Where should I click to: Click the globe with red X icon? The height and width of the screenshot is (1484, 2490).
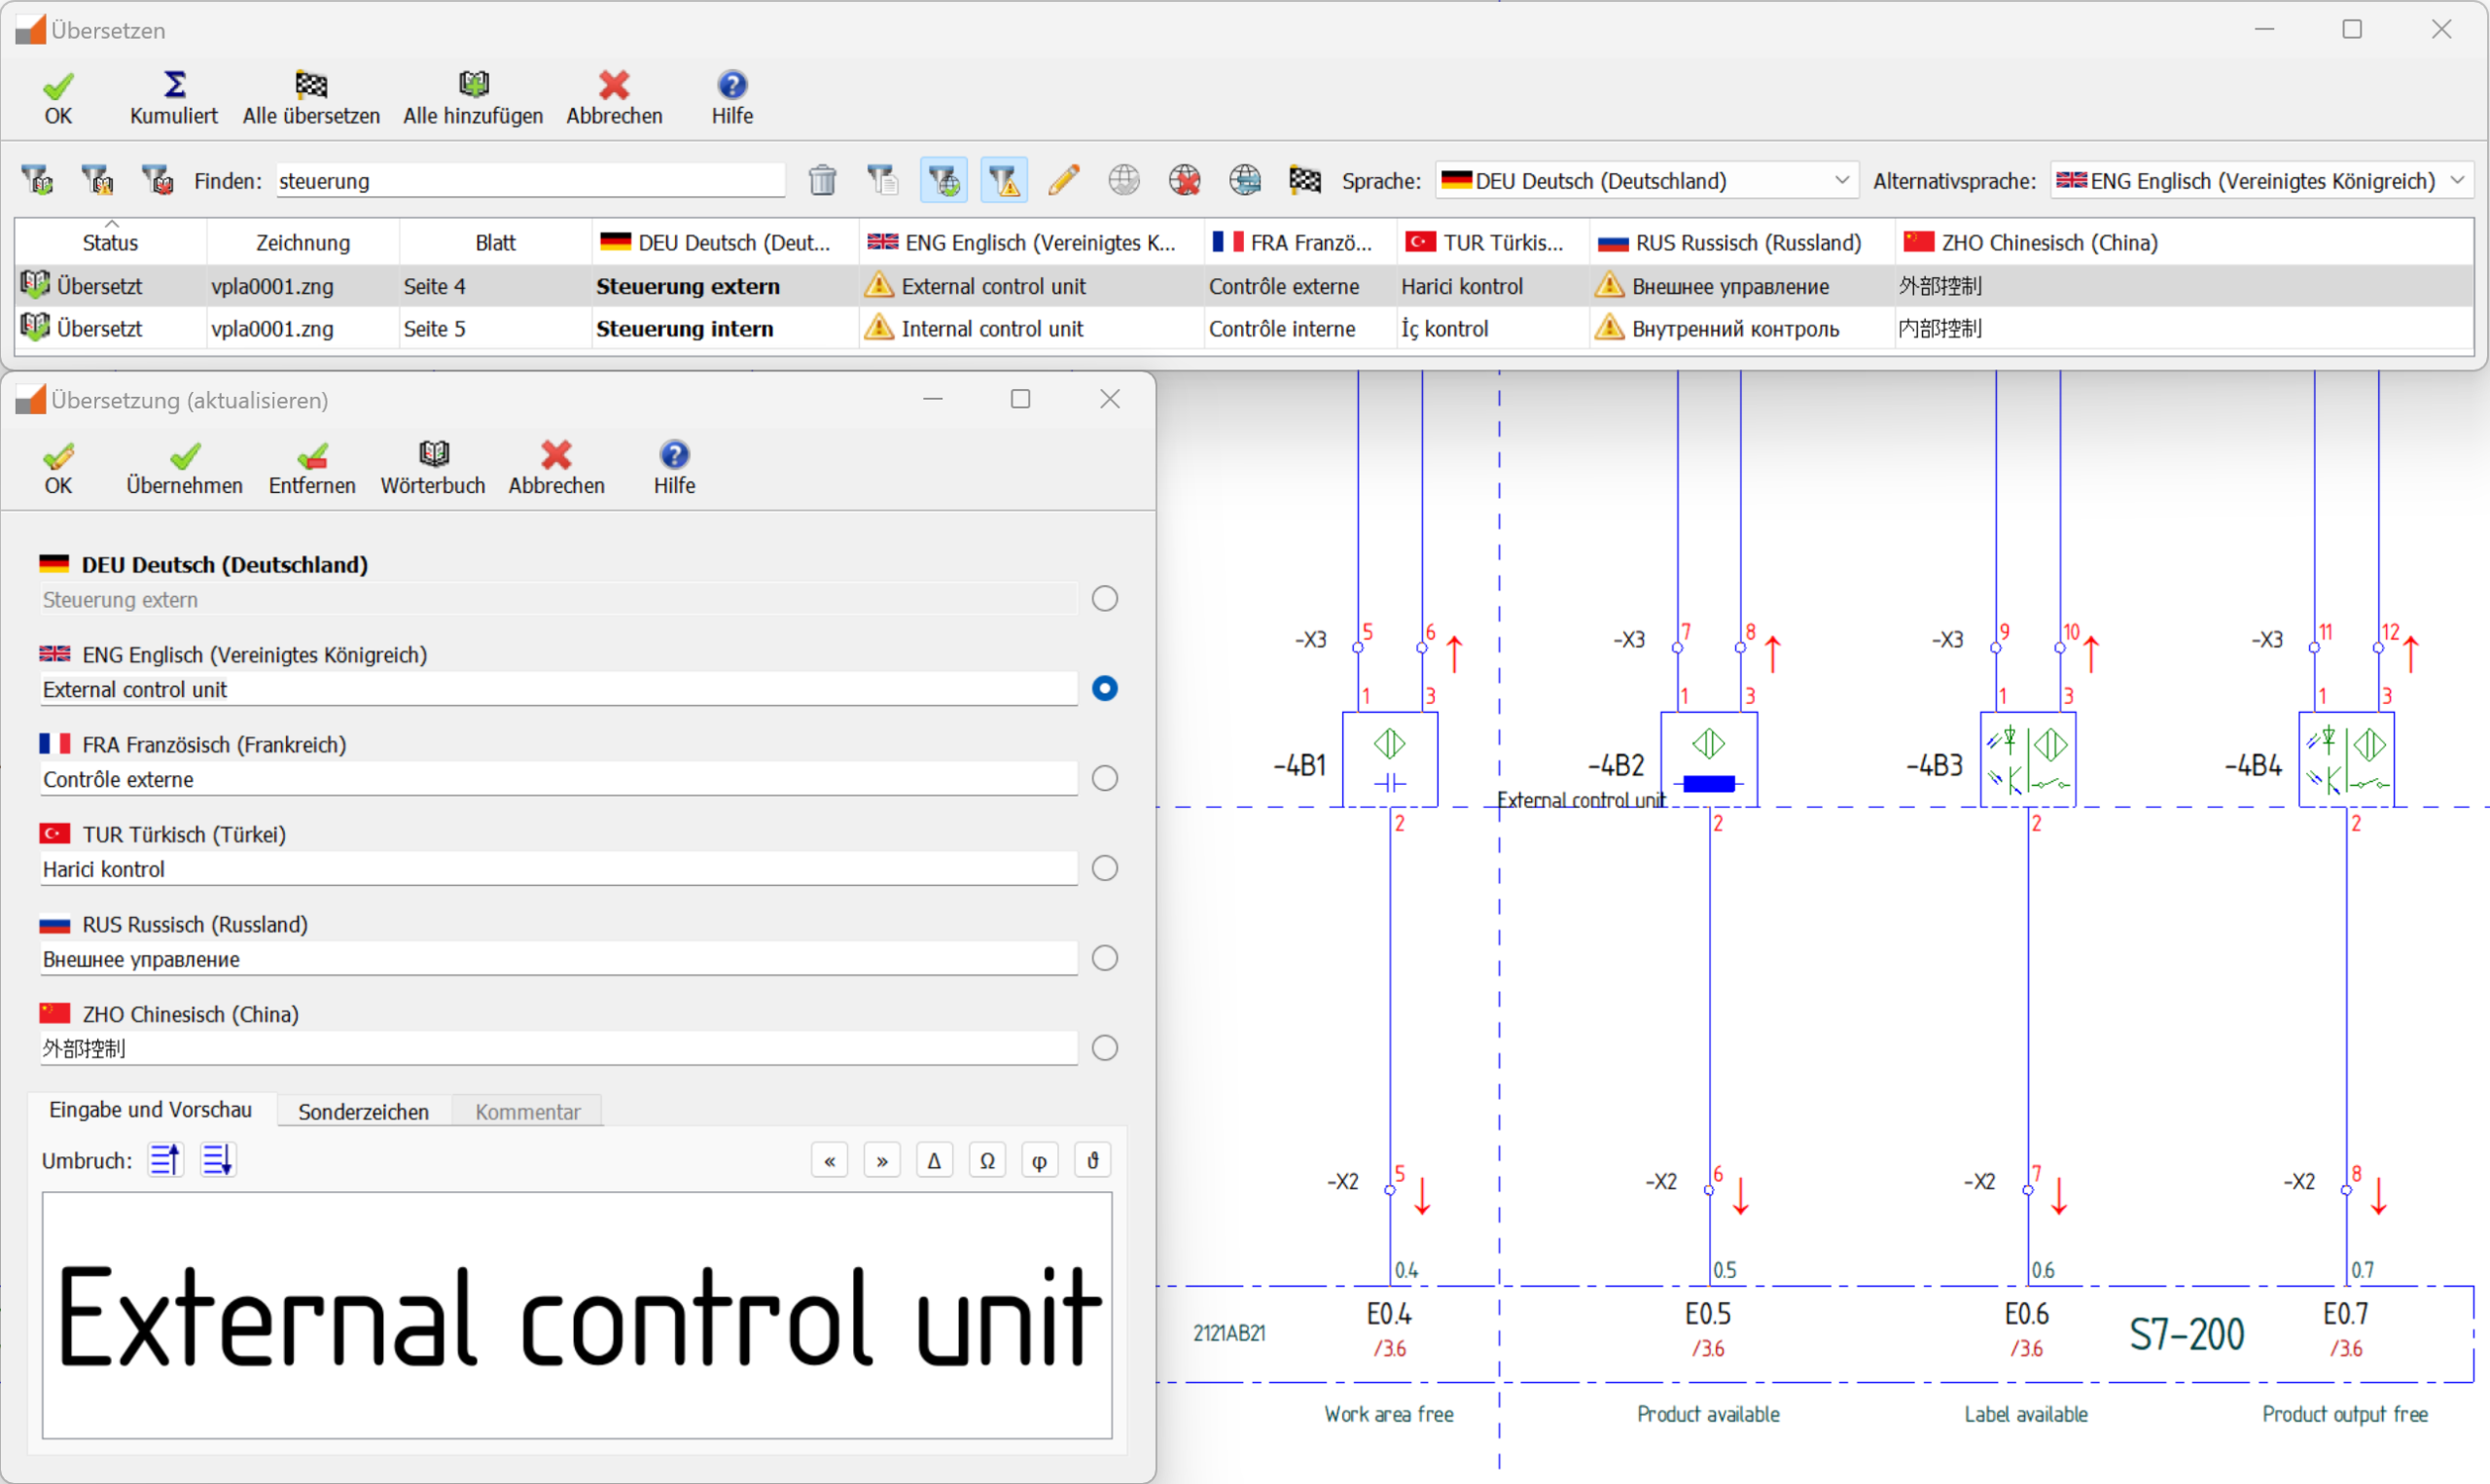[1184, 181]
